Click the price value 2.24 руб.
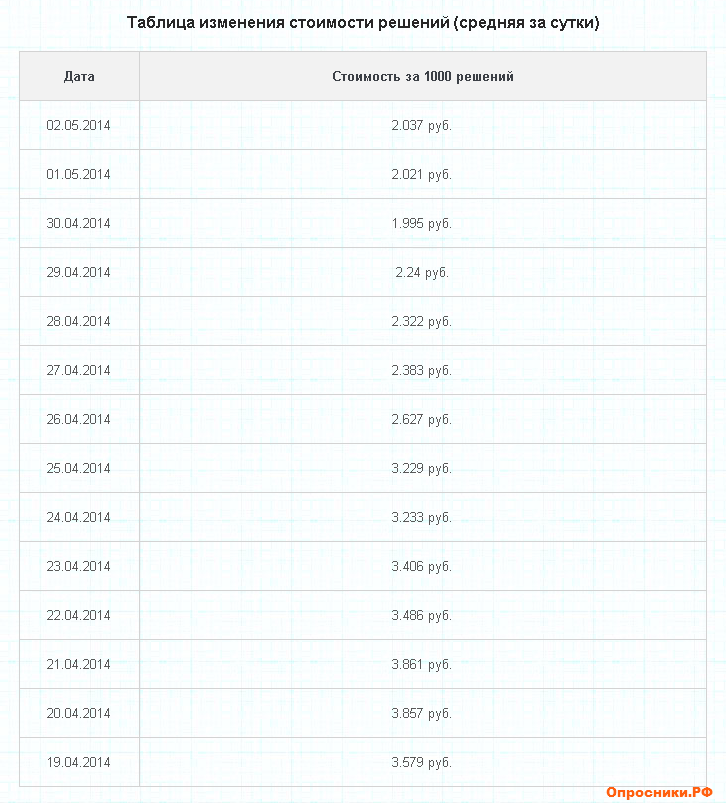Screen dimensions: 726x803 [422, 272]
